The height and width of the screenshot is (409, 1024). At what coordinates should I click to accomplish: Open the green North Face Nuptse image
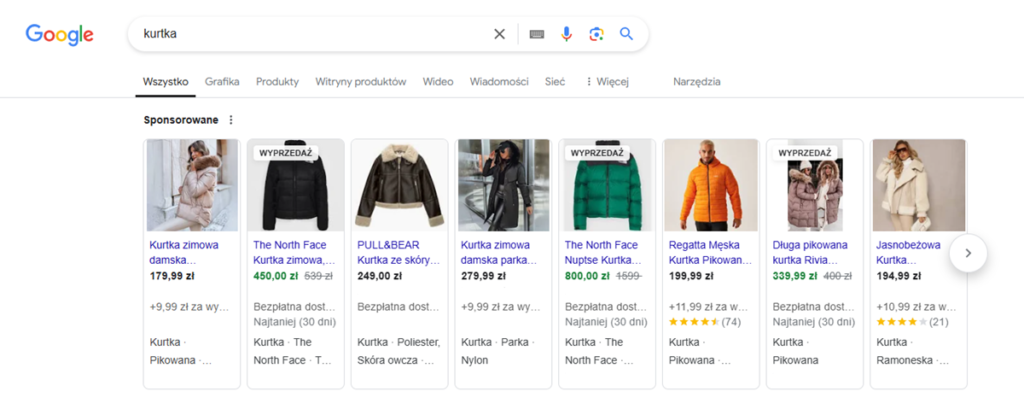[x=607, y=185]
